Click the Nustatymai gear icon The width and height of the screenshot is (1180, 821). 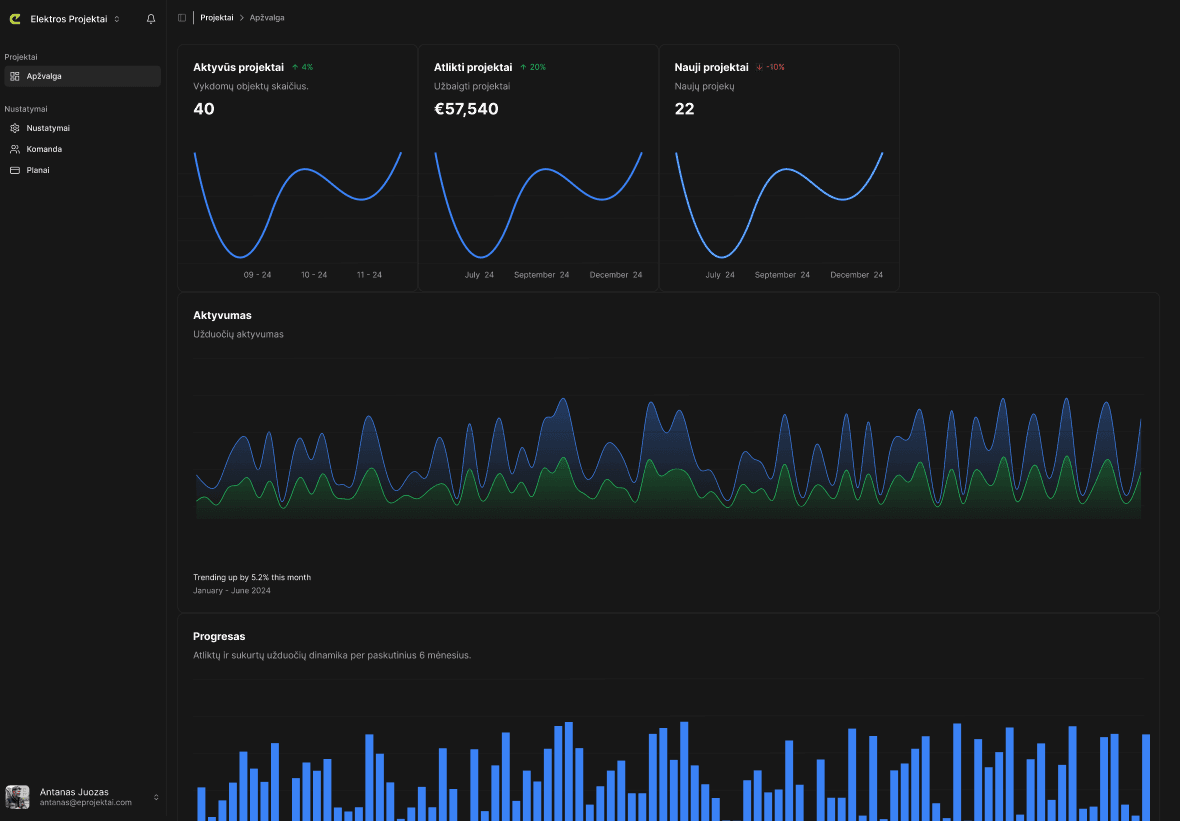click(x=15, y=128)
